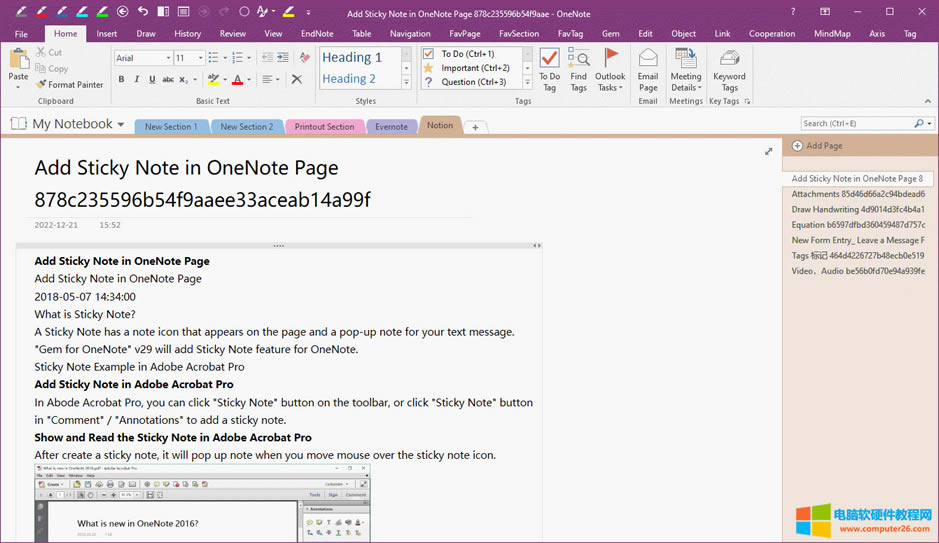This screenshot has height=543, width=939.
Task: Click the Undo arrow in the quick toolbar
Action: (x=143, y=12)
